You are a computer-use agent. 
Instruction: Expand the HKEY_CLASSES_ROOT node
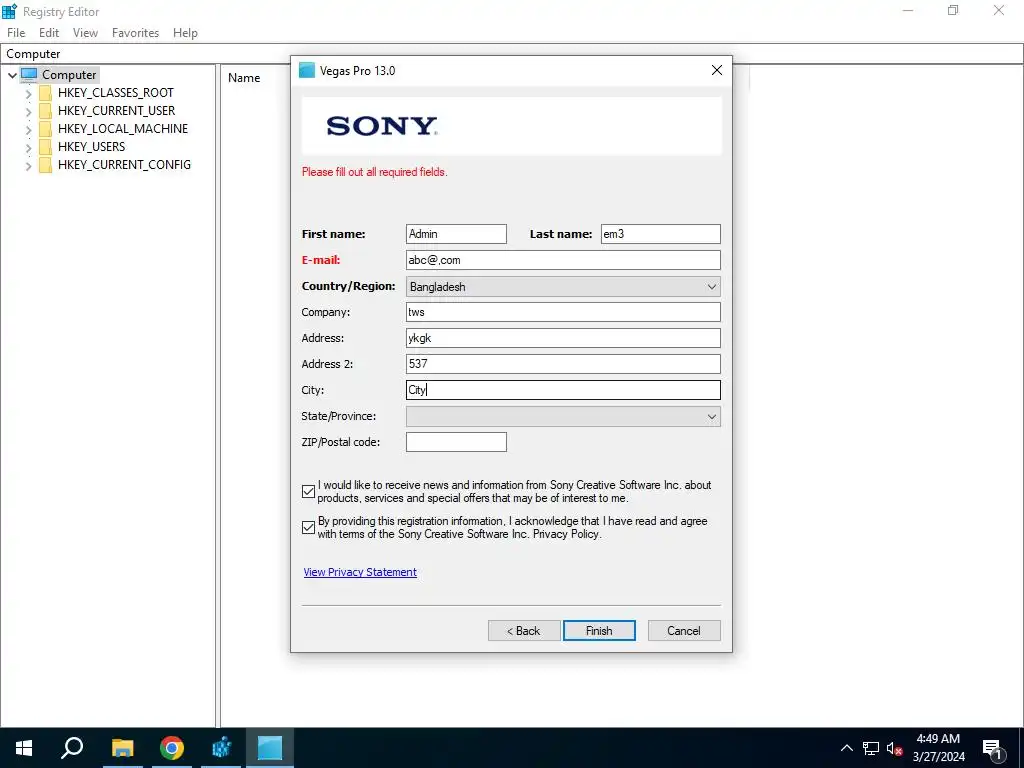(x=28, y=93)
